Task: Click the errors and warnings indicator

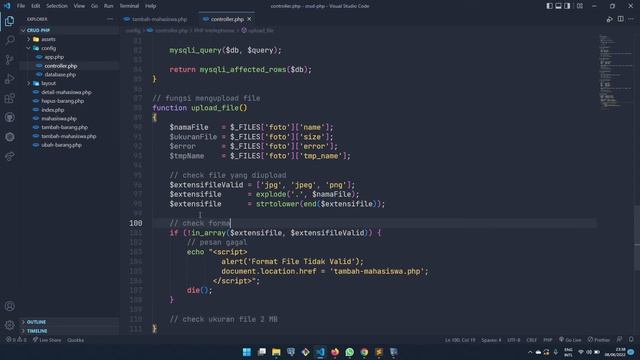Action: [16, 340]
